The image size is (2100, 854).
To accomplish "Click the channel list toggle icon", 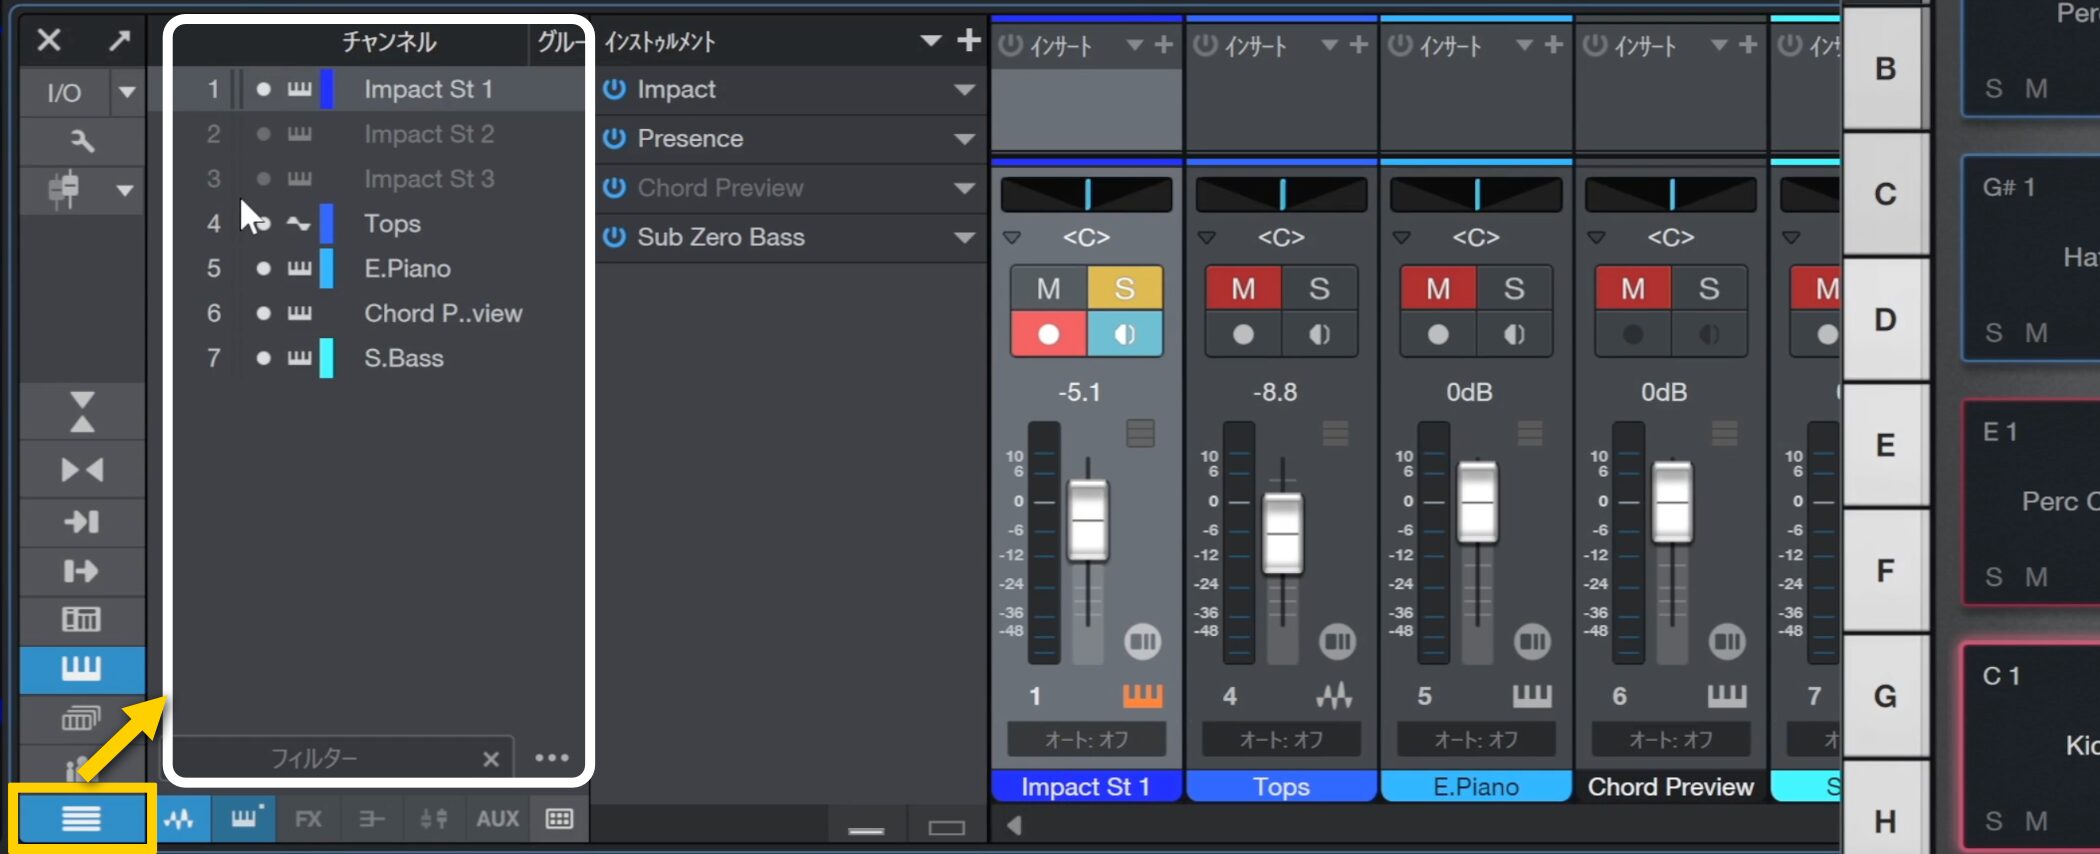I will coord(81,819).
